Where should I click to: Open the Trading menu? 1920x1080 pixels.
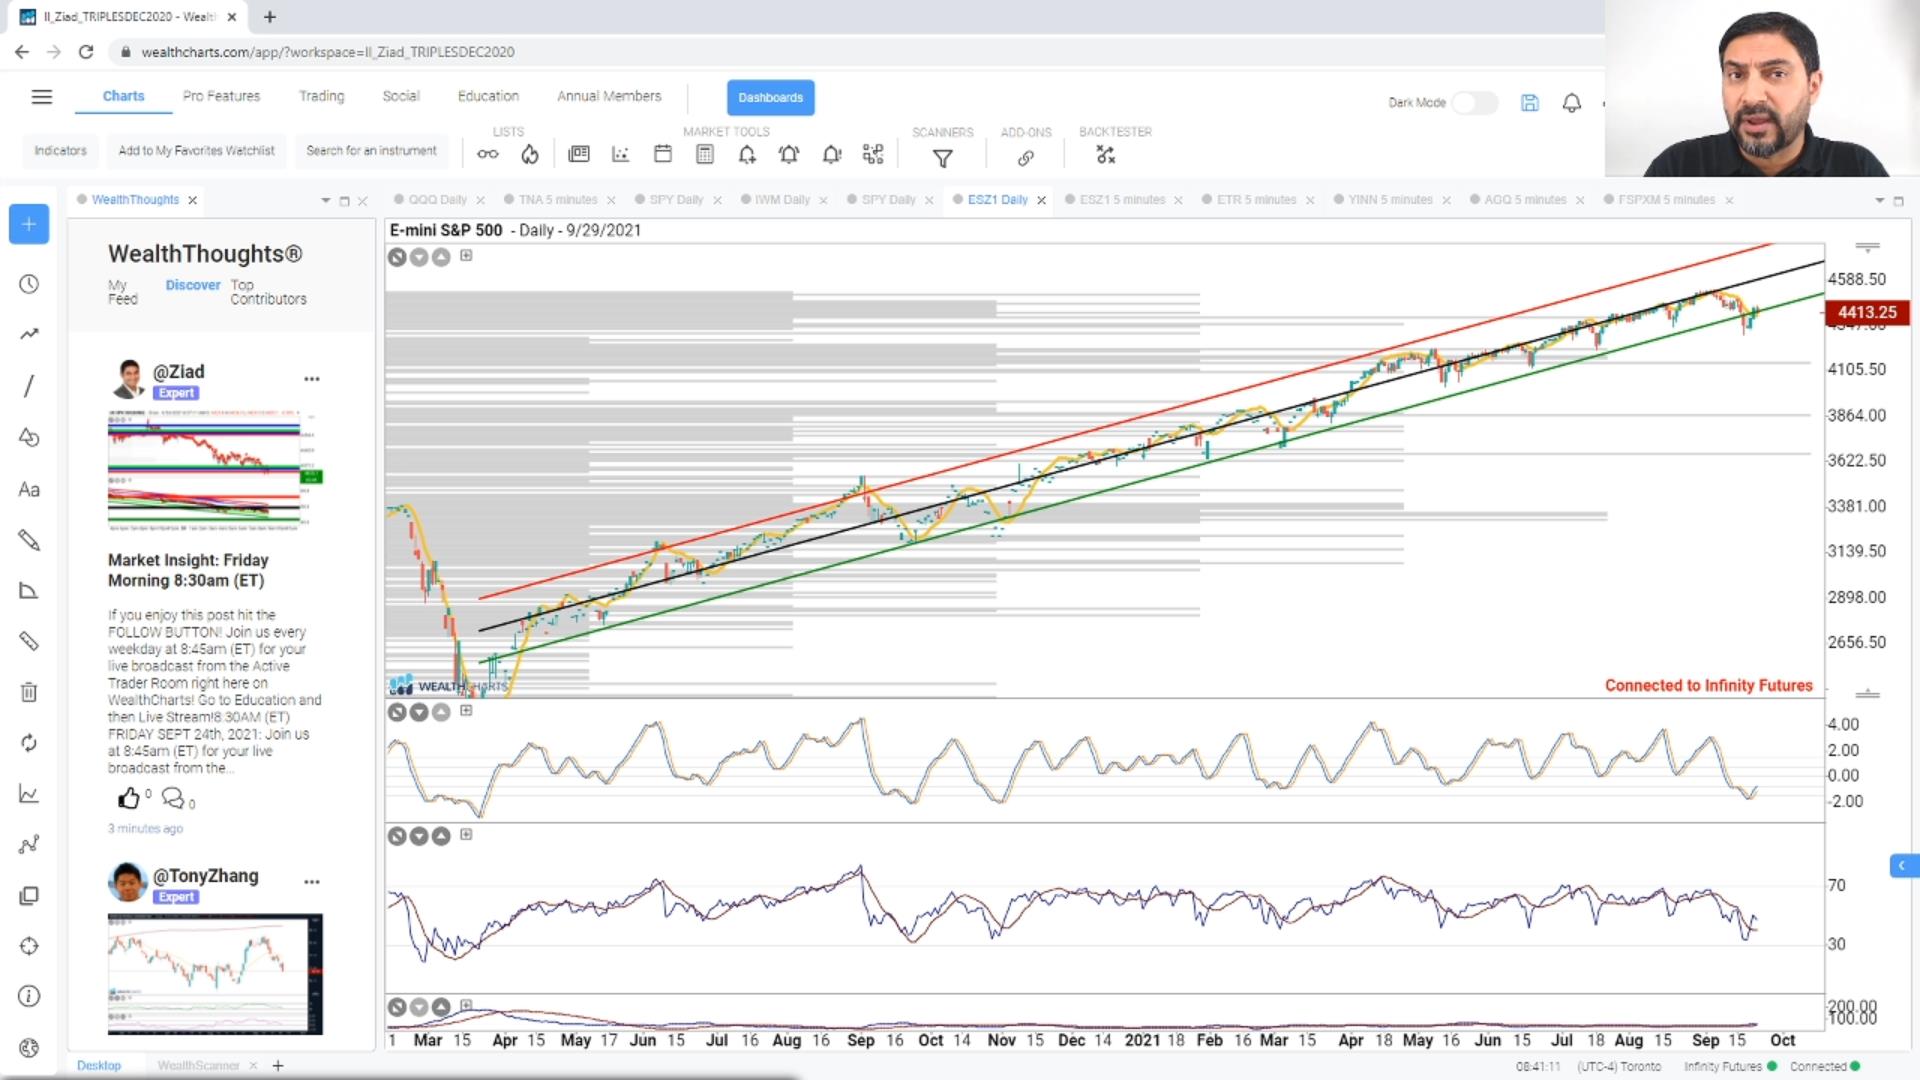[321, 96]
